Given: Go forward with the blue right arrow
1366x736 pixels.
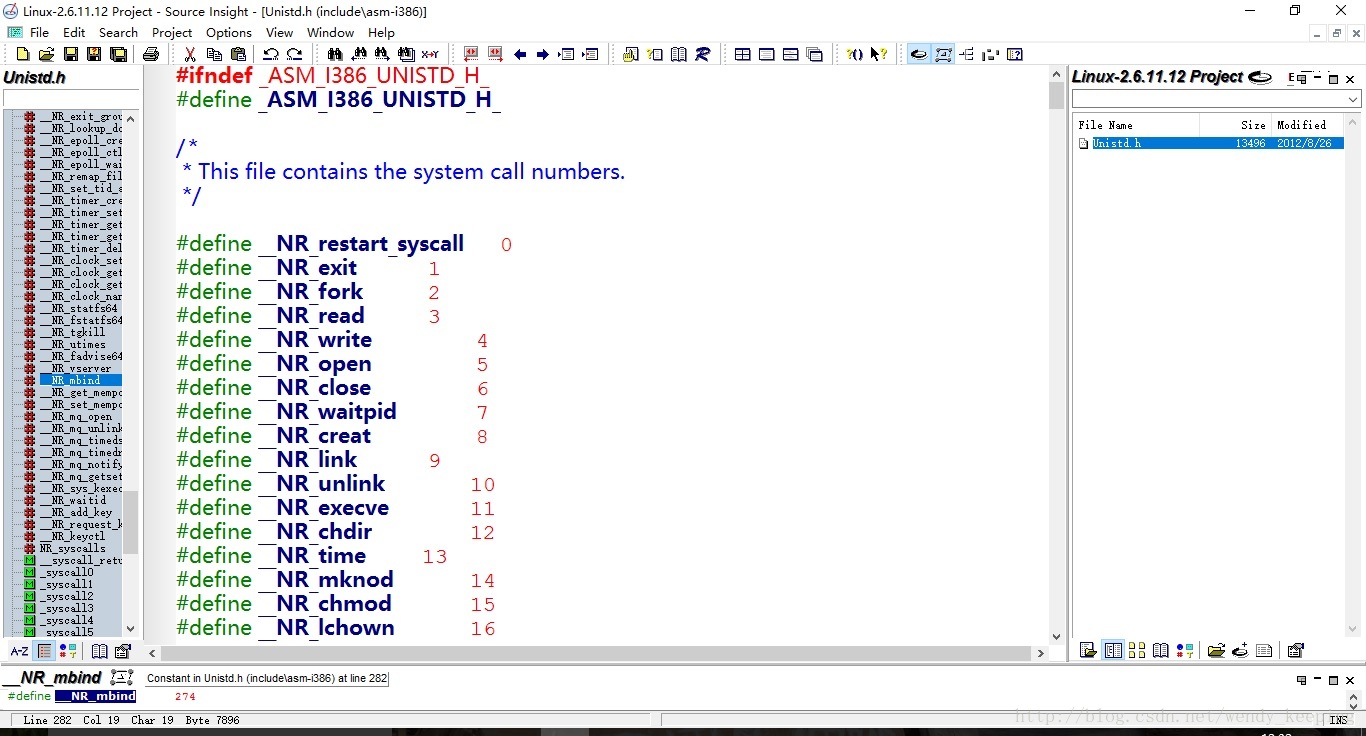Looking at the screenshot, I should (x=543, y=54).
